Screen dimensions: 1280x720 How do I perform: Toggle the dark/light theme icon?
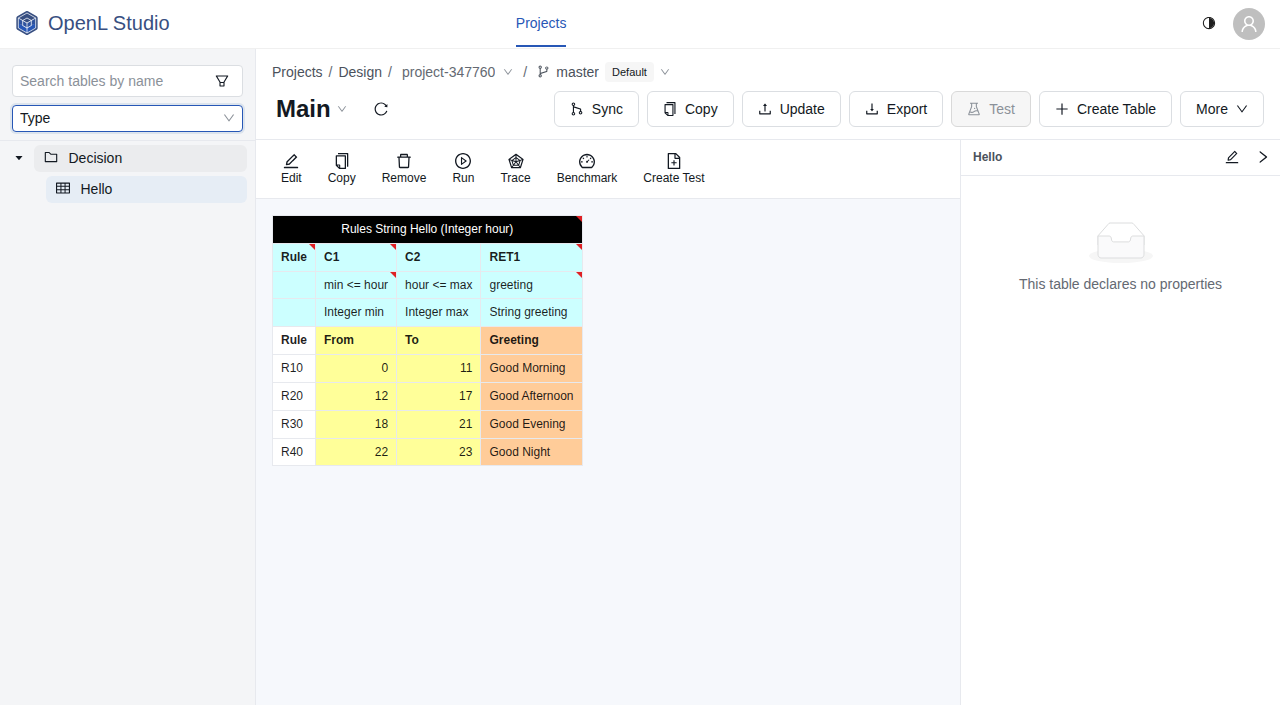point(1209,23)
